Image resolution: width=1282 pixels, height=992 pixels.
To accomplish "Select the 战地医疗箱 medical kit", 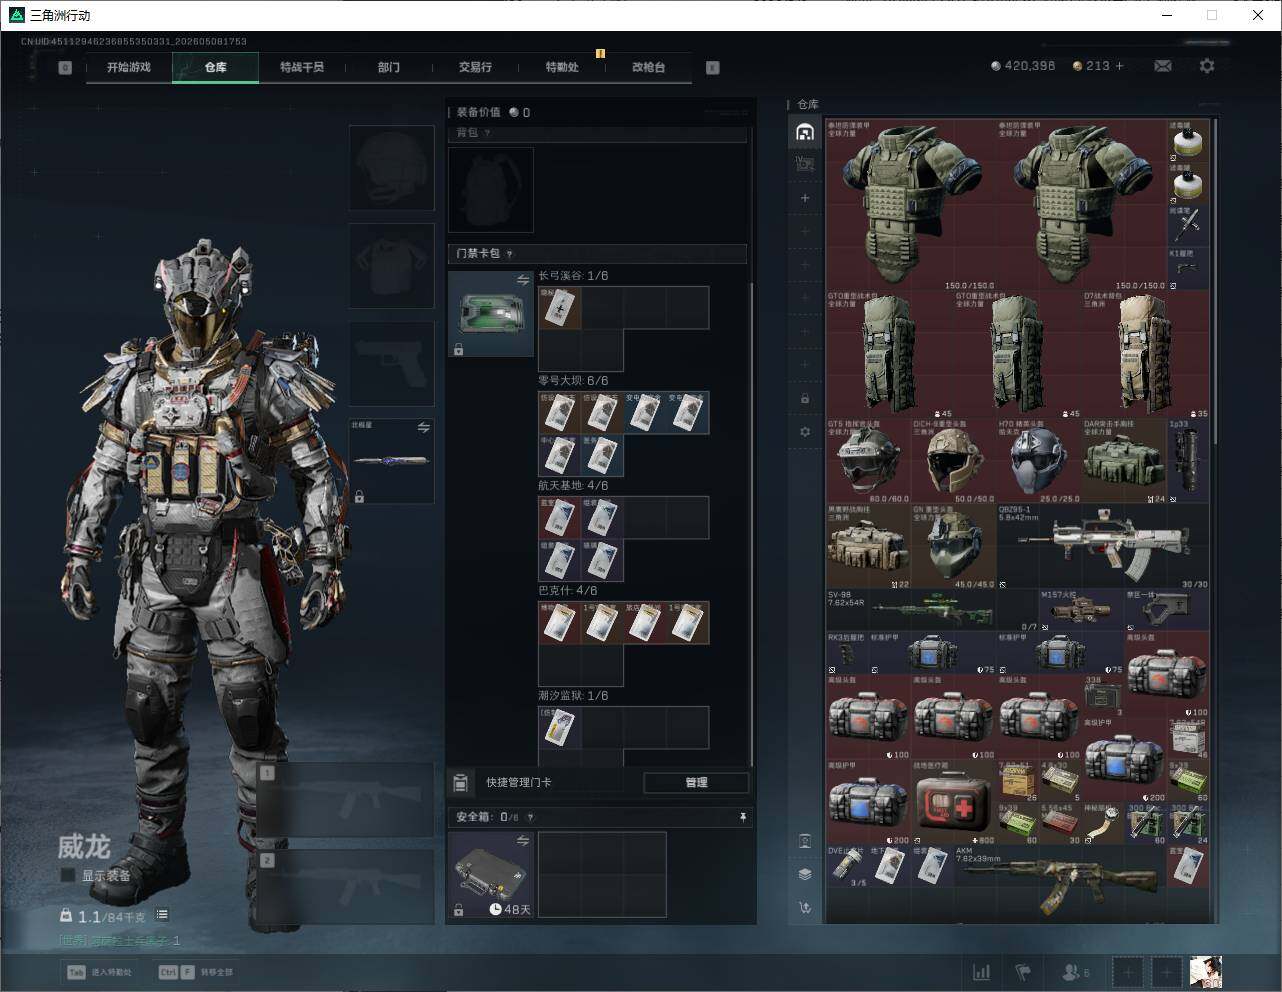I will click(954, 803).
